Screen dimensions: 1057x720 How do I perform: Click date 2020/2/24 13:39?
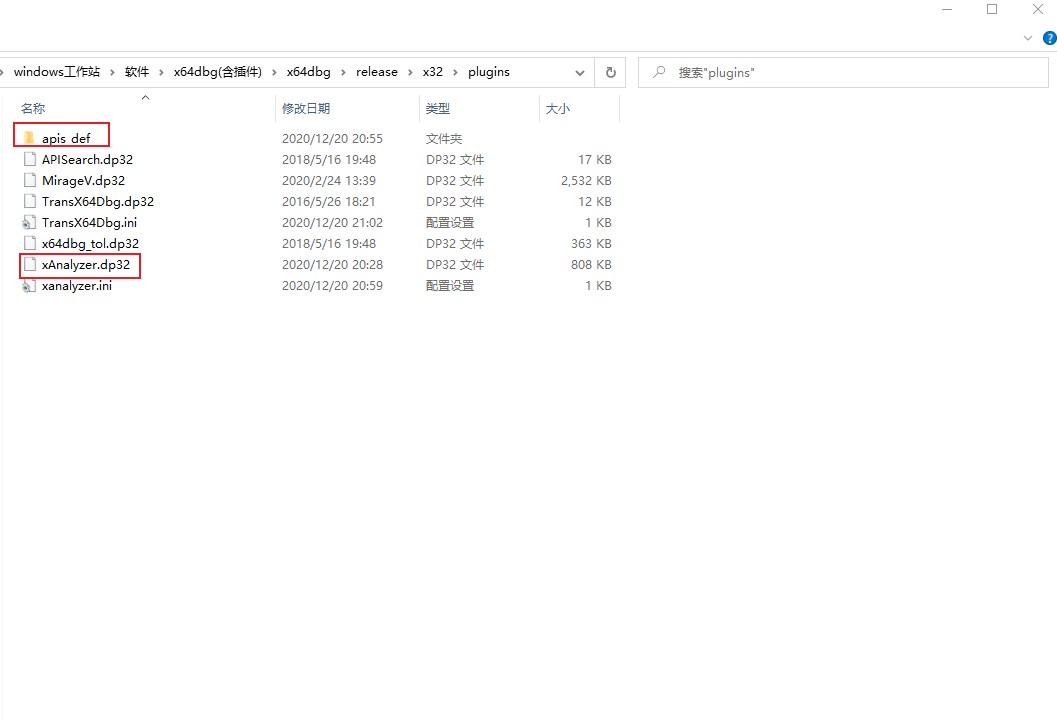pyautogui.click(x=329, y=180)
